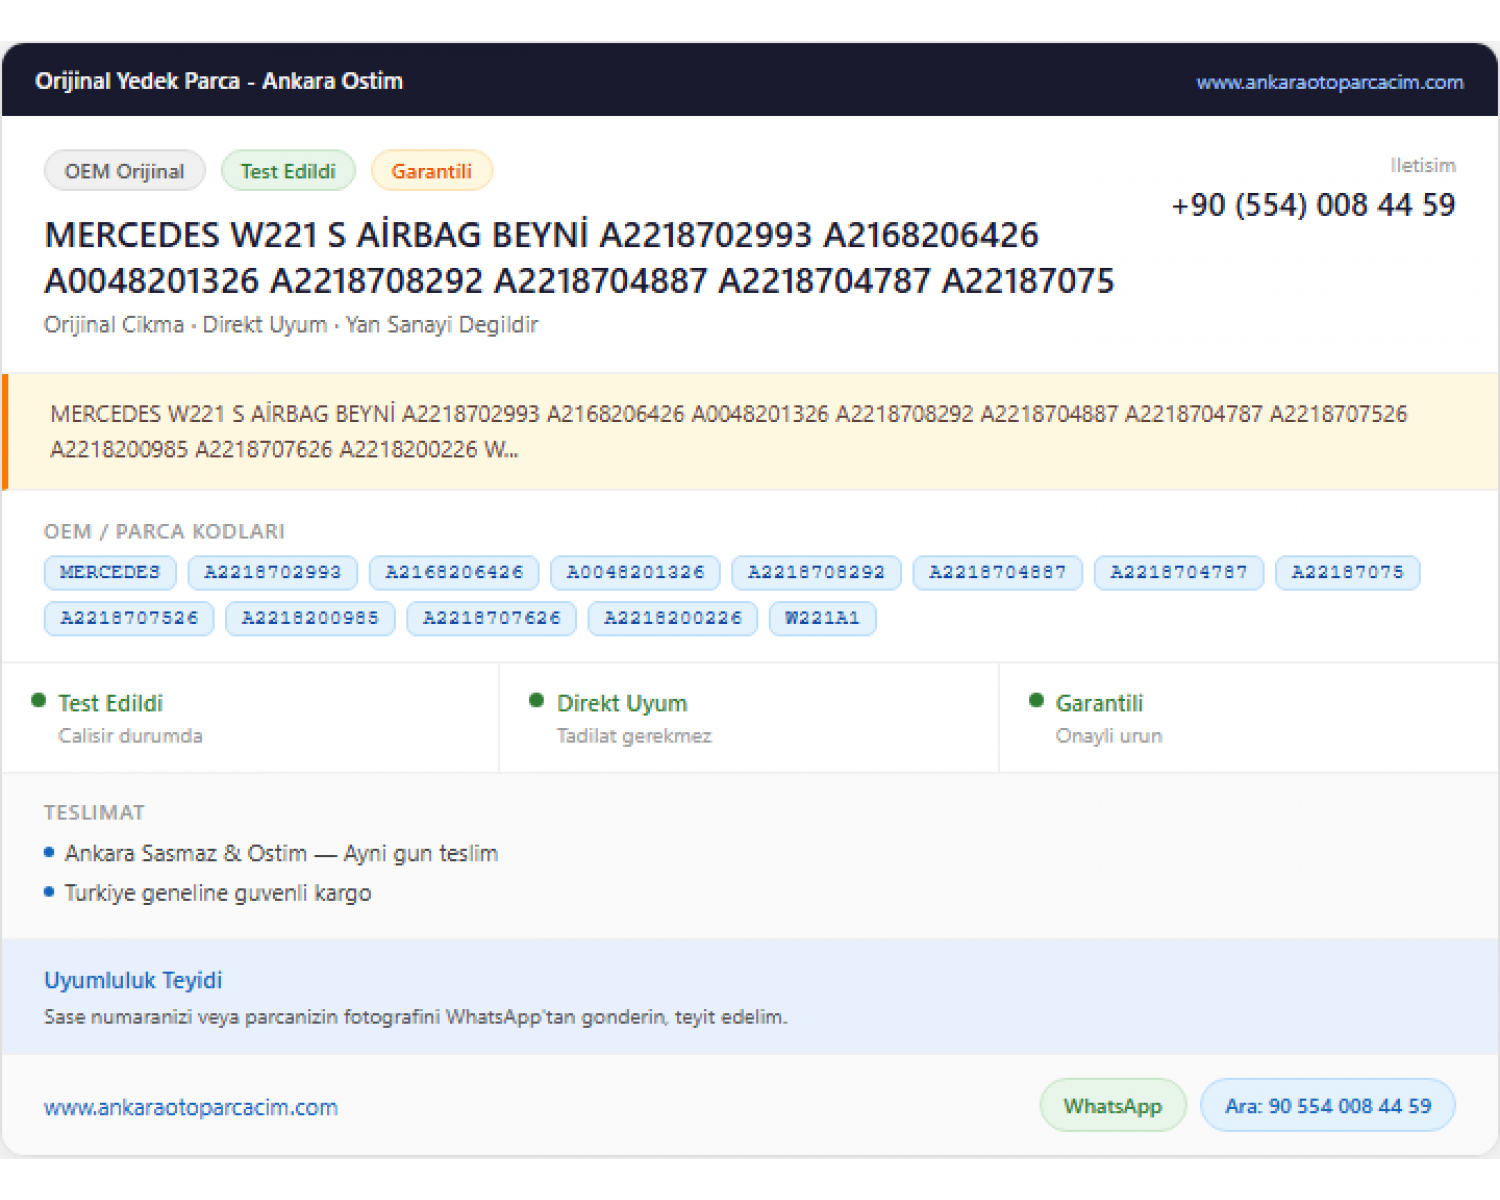Screen dimensions: 1500x1200
Task: Select the A2218707526 code chip
Action: [x=129, y=618]
